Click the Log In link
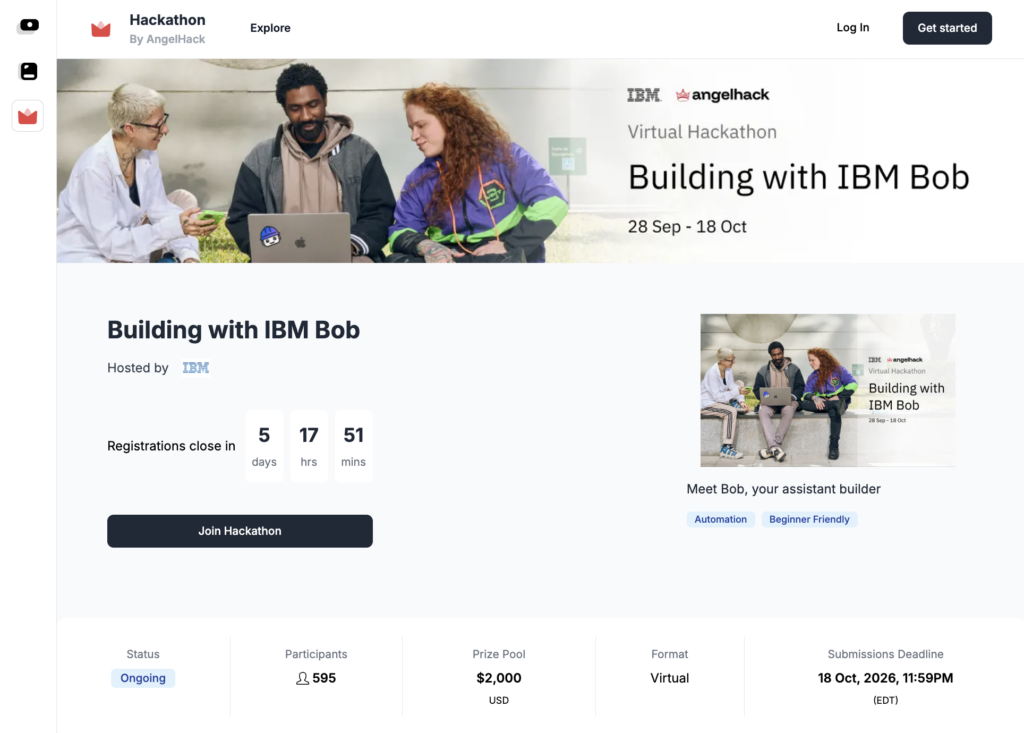The width and height of the screenshot is (1024, 733). coord(853,27)
